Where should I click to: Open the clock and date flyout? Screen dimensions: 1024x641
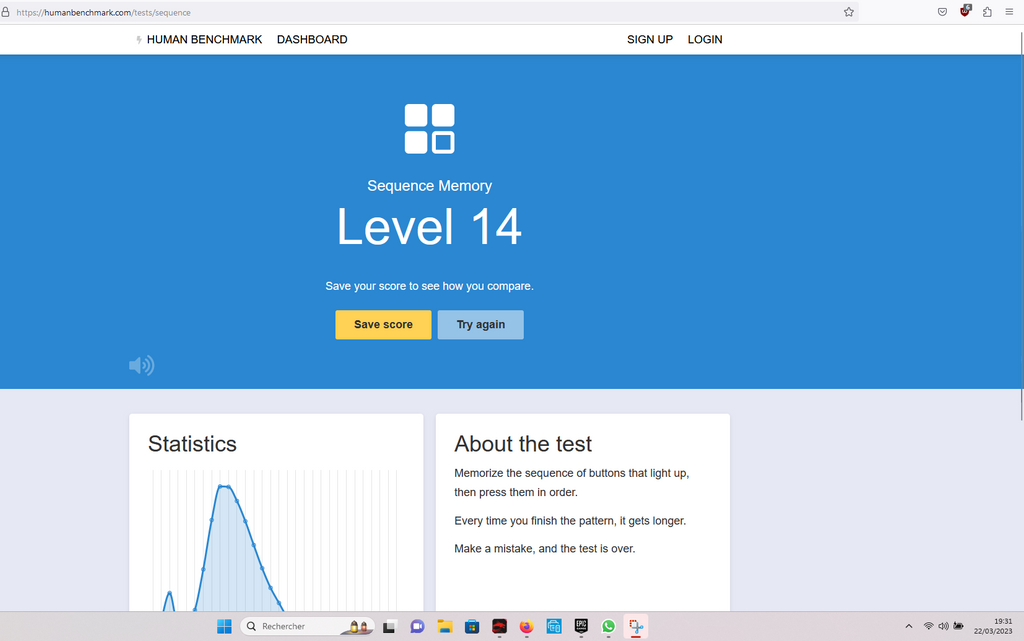coord(1002,626)
